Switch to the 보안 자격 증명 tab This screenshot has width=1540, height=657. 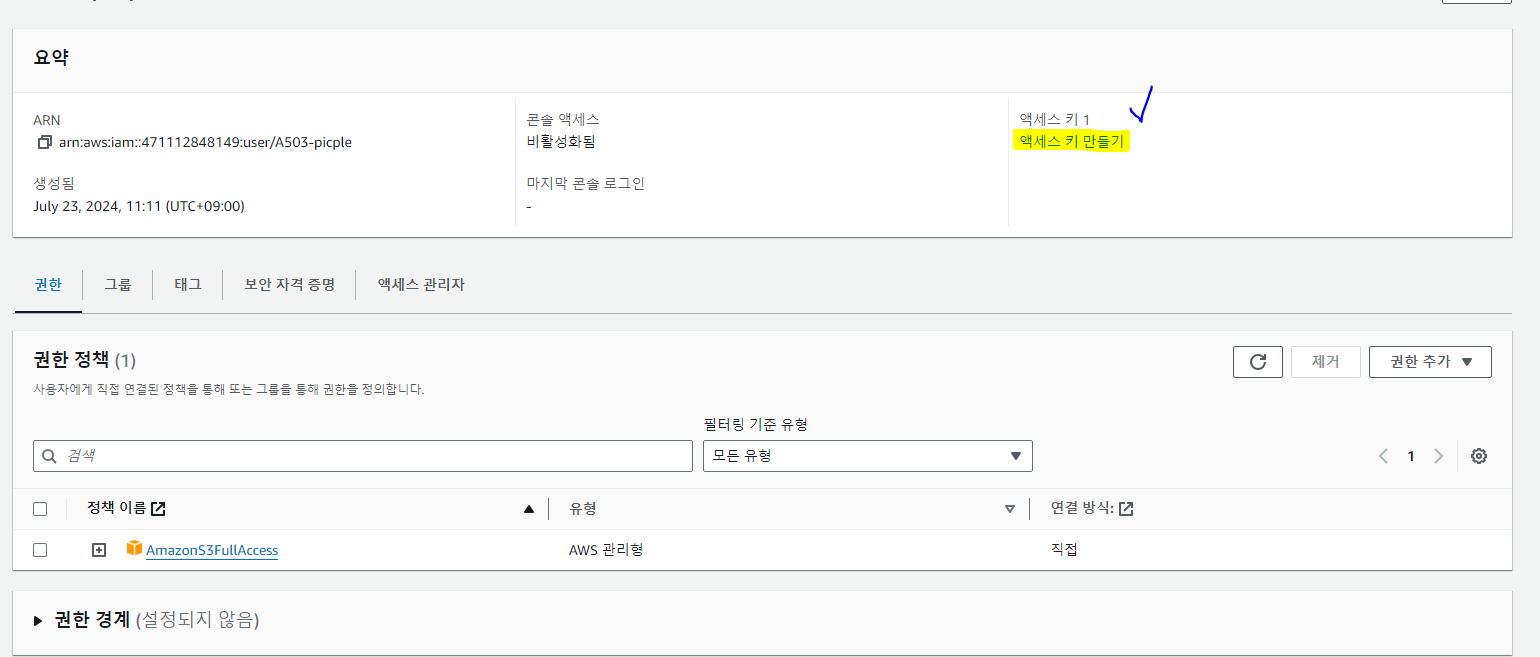pos(288,284)
